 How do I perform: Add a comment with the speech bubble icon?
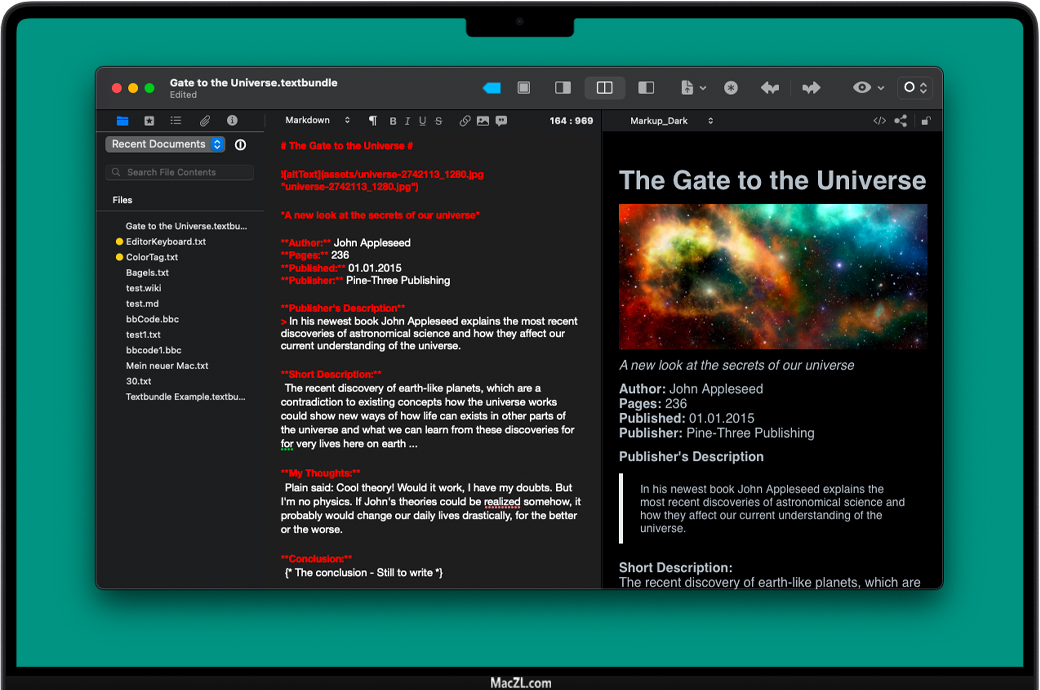pos(501,121)
